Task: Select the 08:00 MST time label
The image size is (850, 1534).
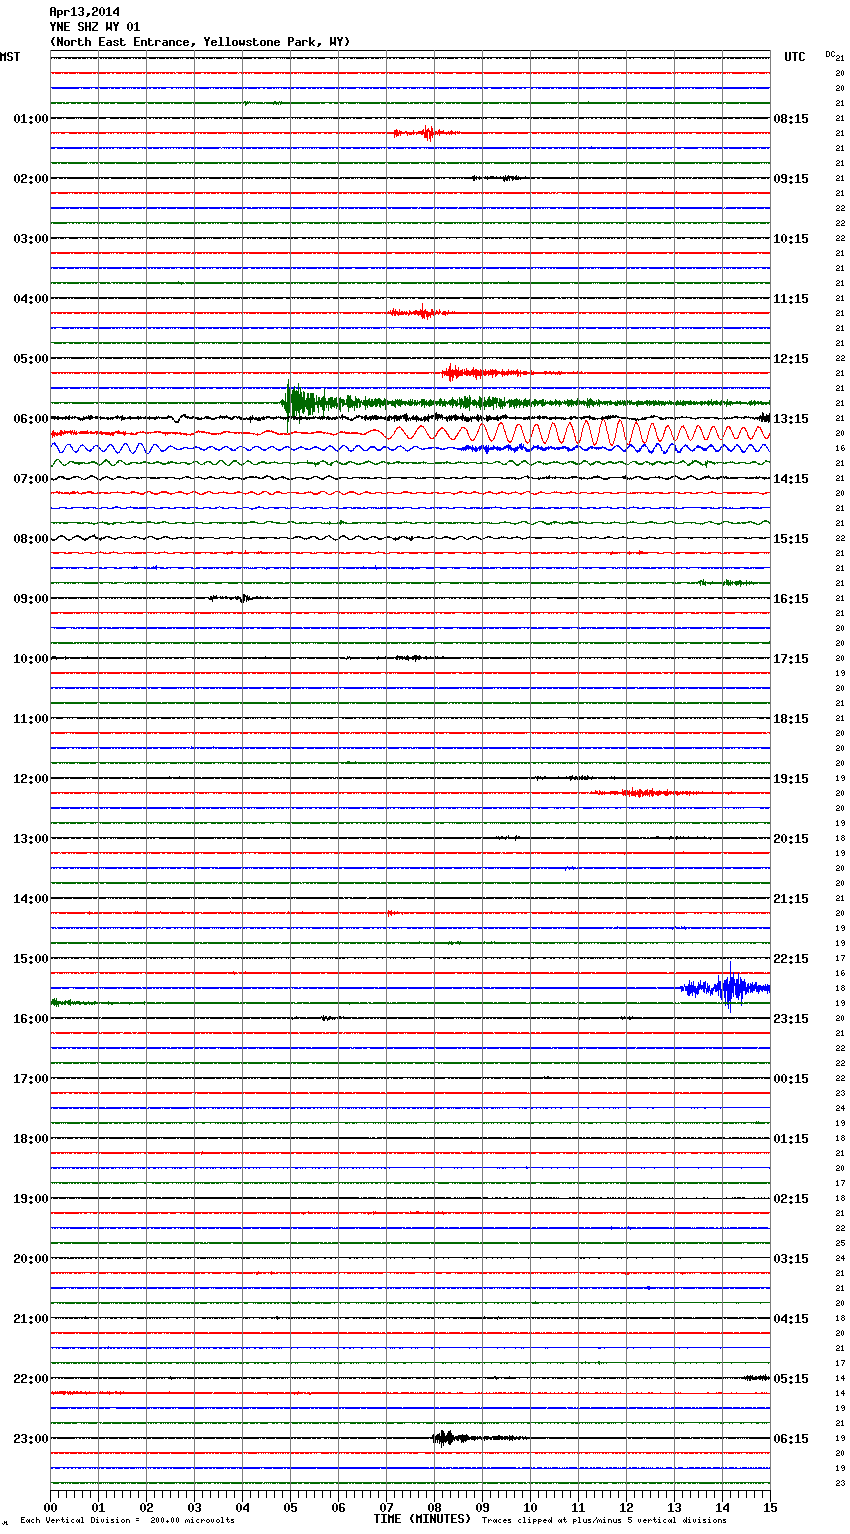Action: coord(30,539)
